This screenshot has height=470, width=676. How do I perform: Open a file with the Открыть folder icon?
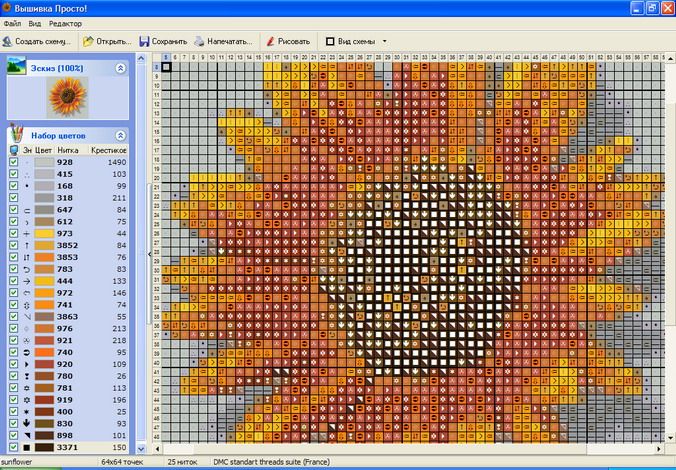coord(88,42)
